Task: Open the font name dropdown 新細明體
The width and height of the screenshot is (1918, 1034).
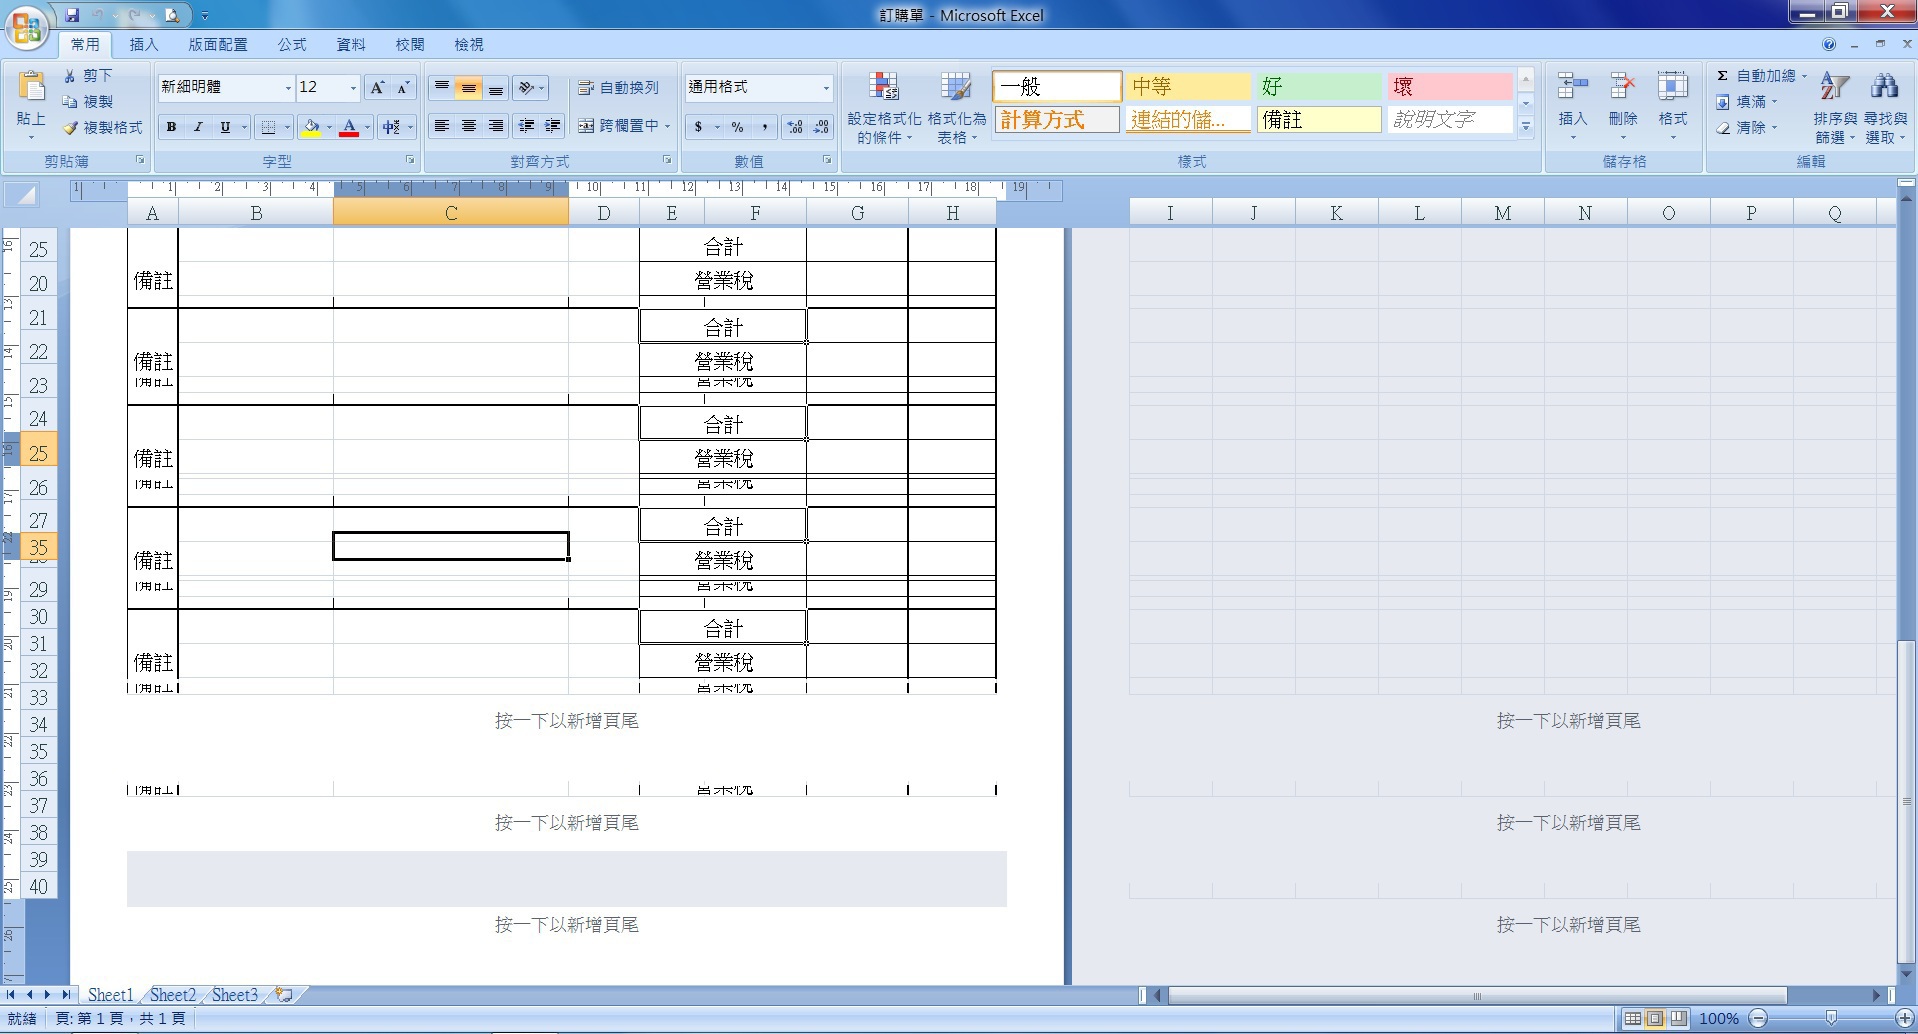Action: click(x=288, y=88)
